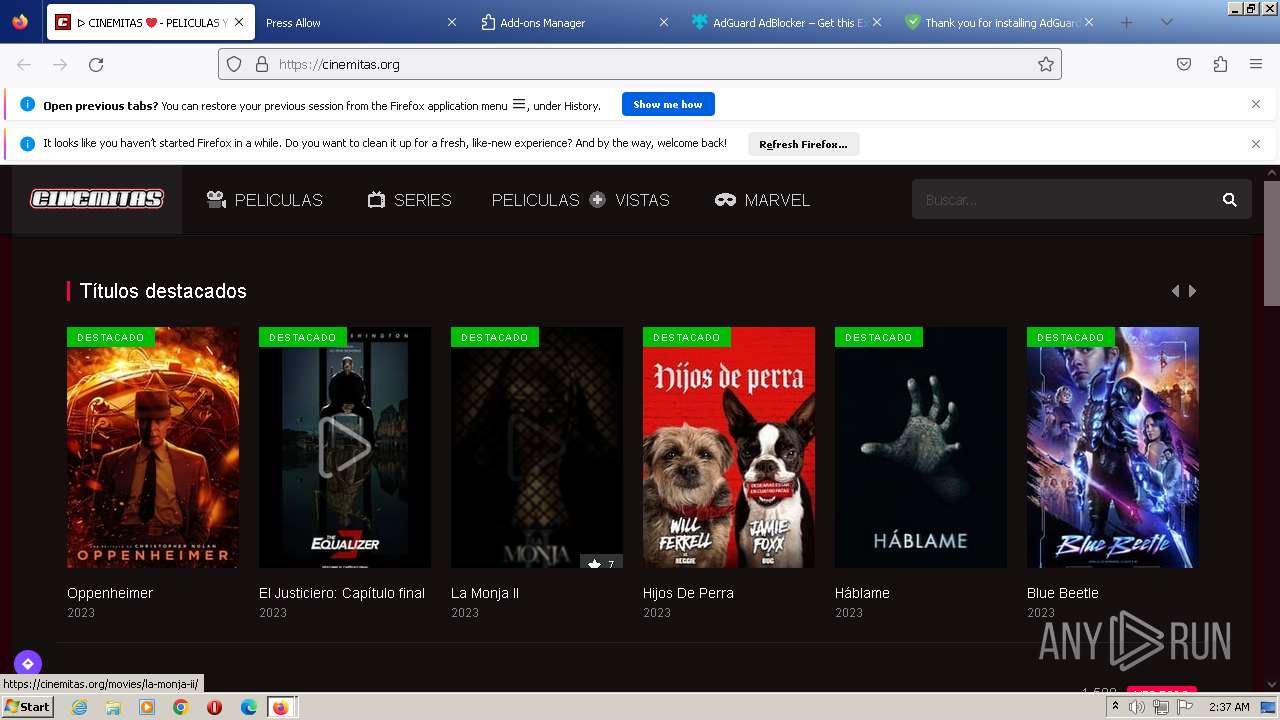Image resolution: width=1280 pixels, height=720 pixels.
Task: Open the volume speaker tray icon
Action: point(1137,707)
